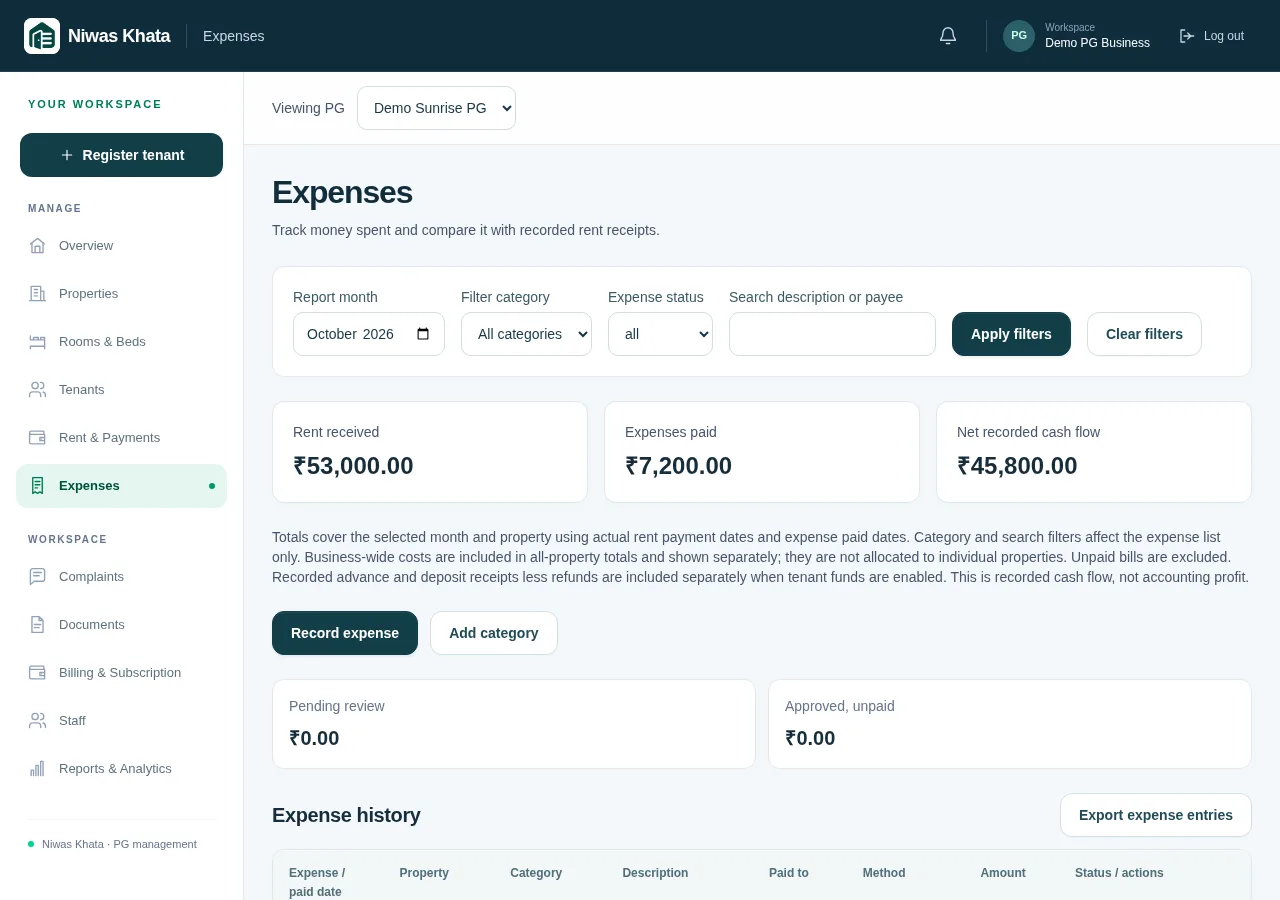Click the Expenses receipt icon
This screenshot has width=1280, height=900.
click(37, 485)
